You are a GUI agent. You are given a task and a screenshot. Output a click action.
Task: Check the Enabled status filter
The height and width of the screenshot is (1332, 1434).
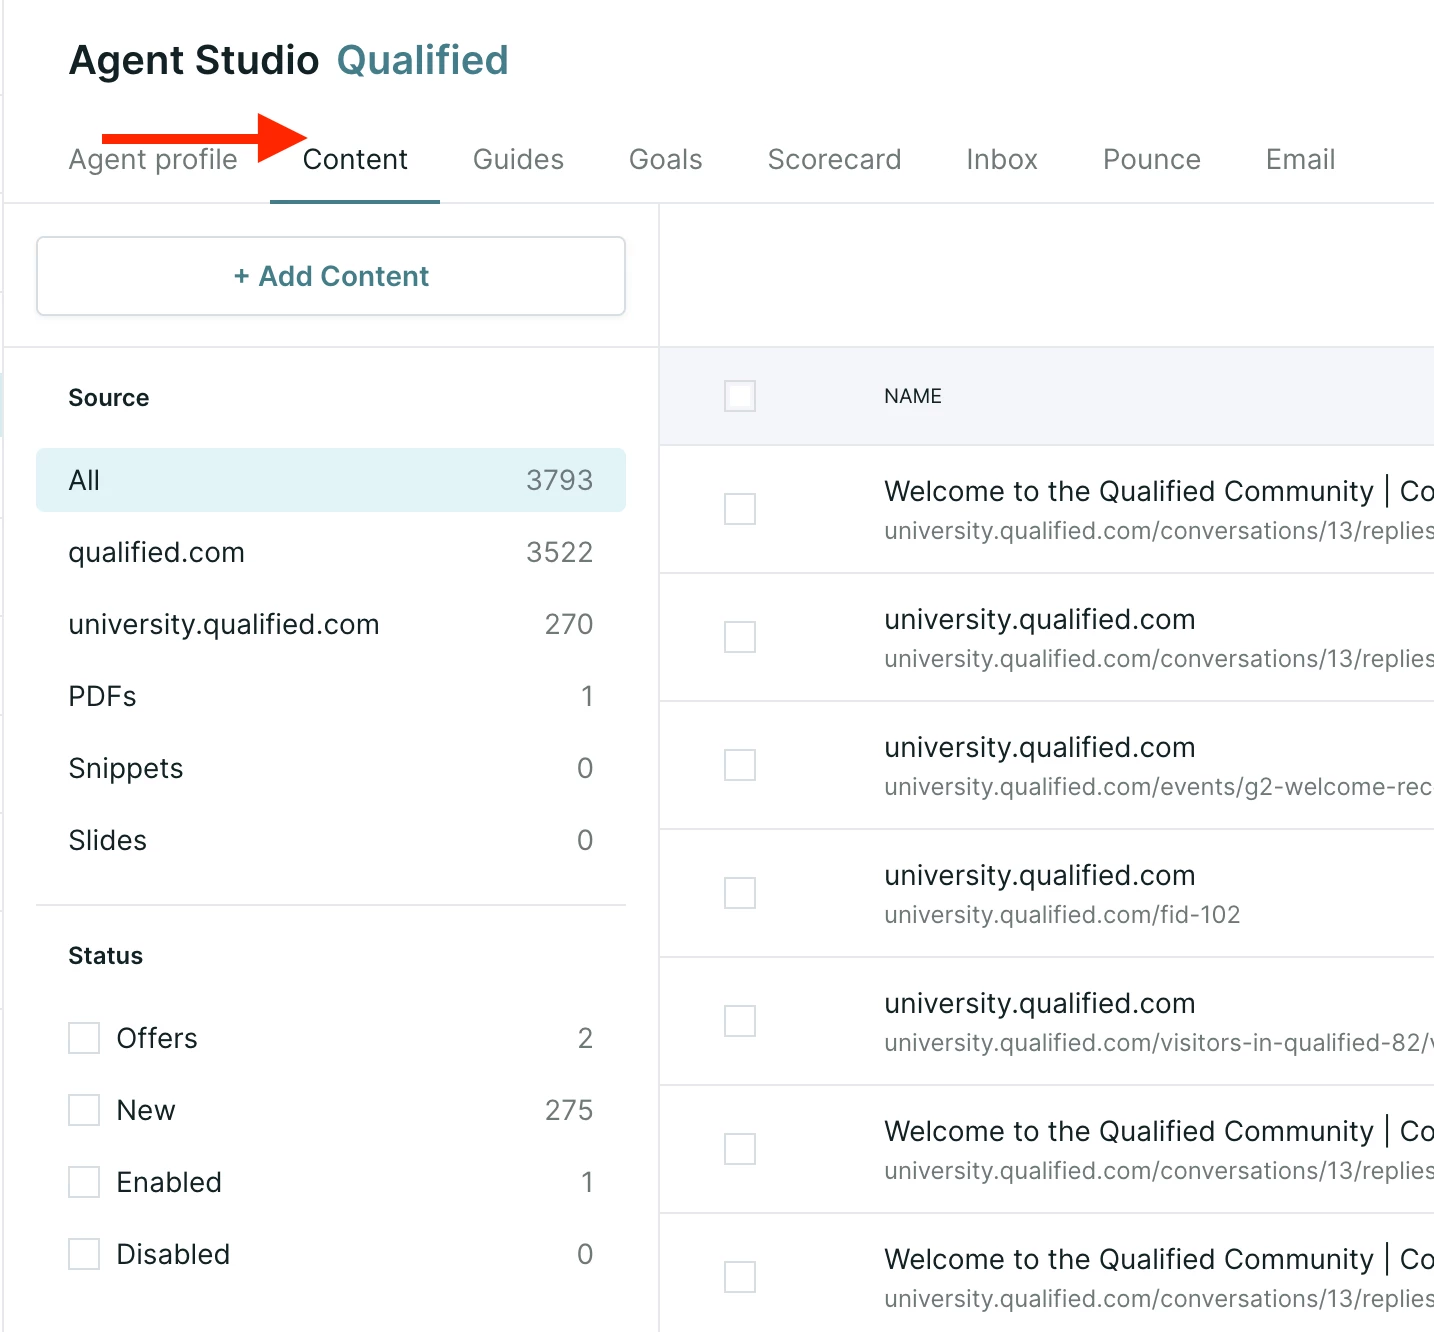click(x=84, y=1182)
